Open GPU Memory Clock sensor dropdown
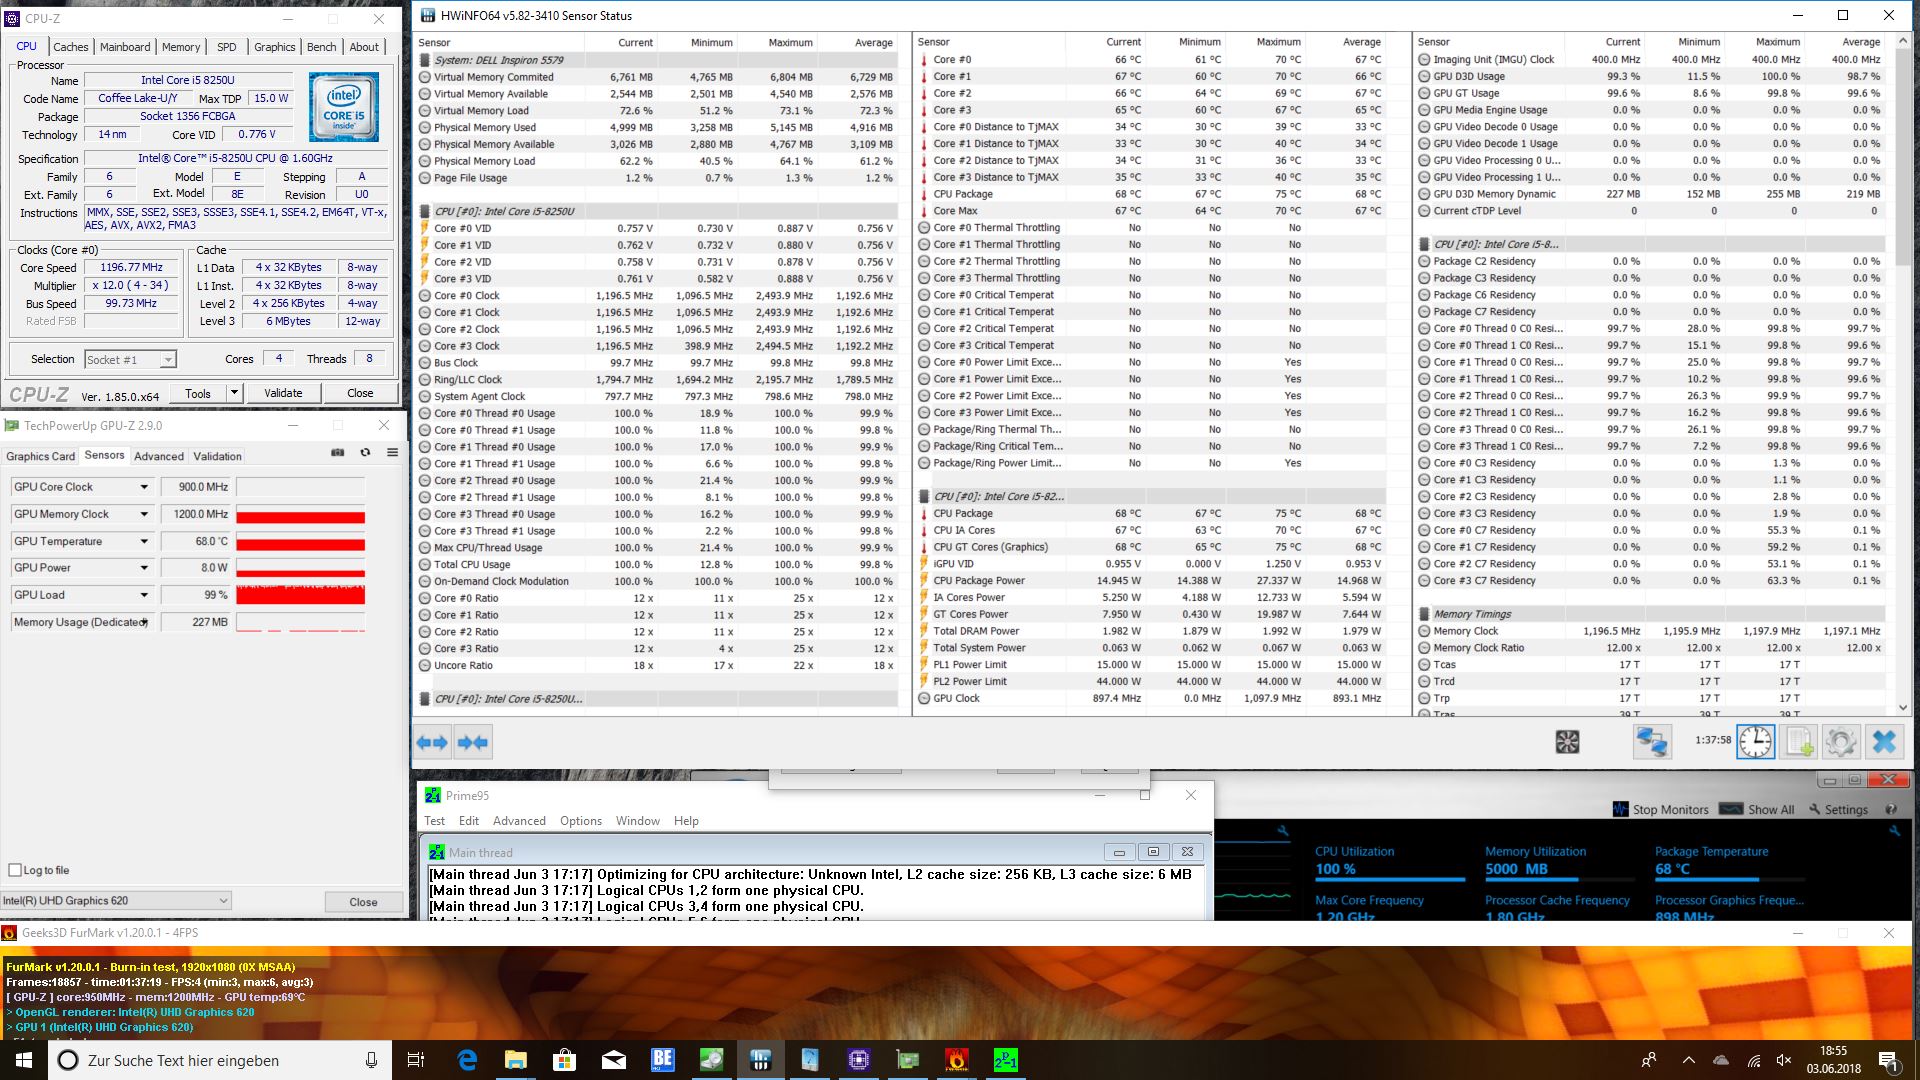The image size is (1920, 1080). [x=144, y=514]
